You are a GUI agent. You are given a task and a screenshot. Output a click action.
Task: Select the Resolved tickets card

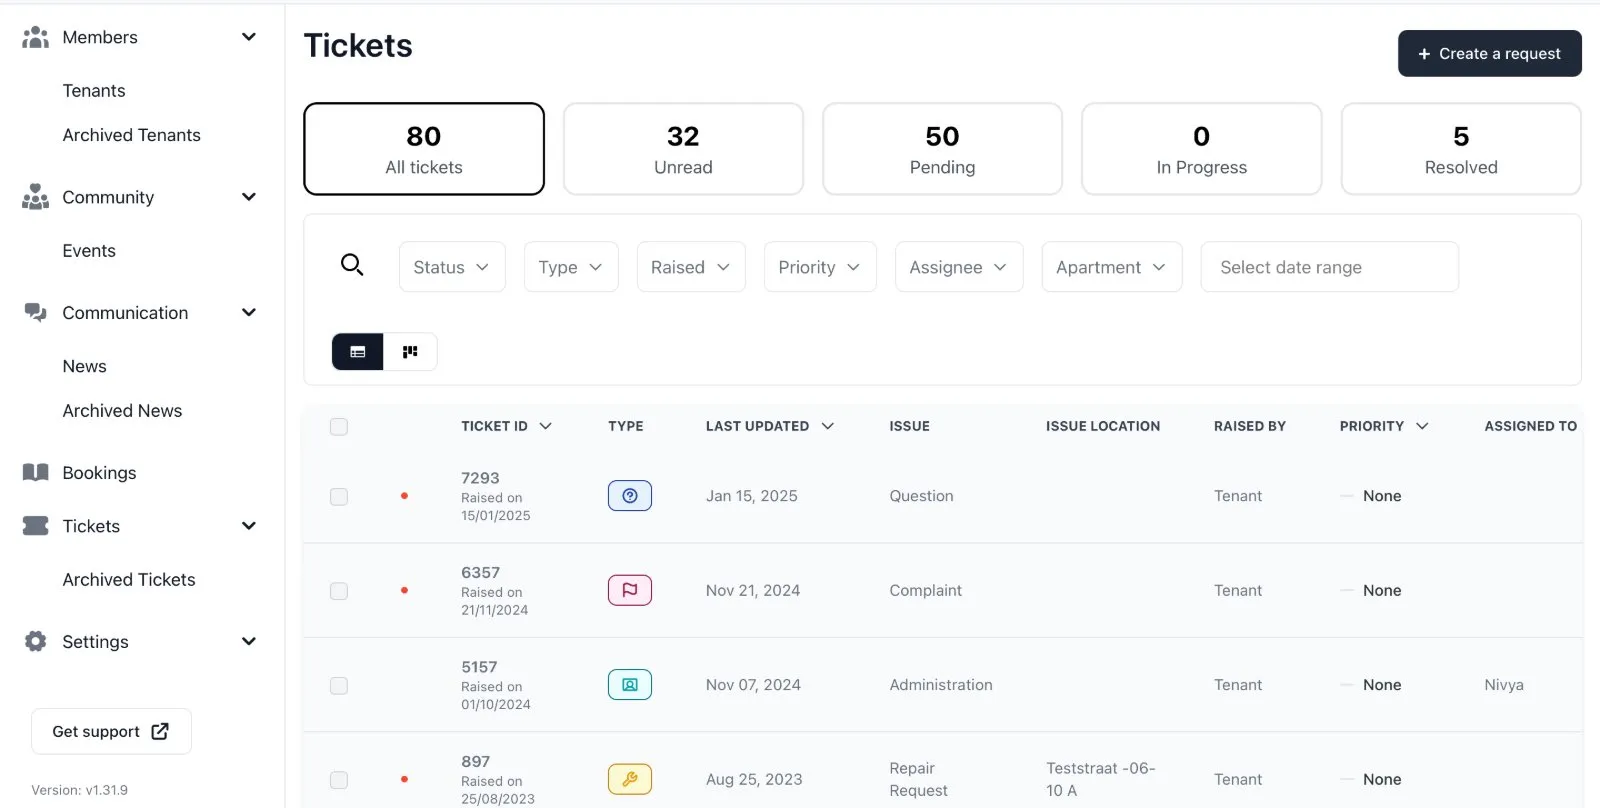point(1461,149)
